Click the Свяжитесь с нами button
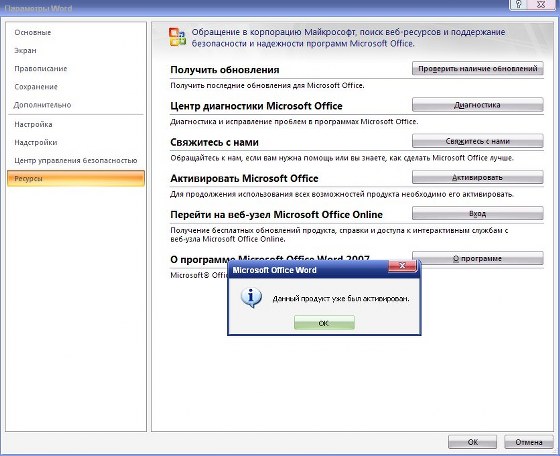The width and height of the screenshot is (560, 456). [x=478, y=141]
